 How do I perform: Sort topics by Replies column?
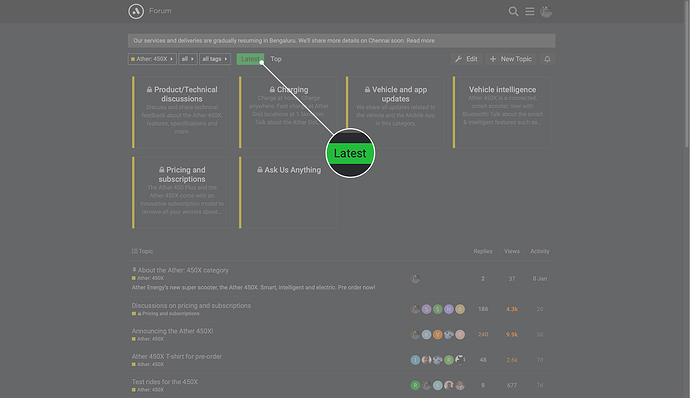click(483, 251)
